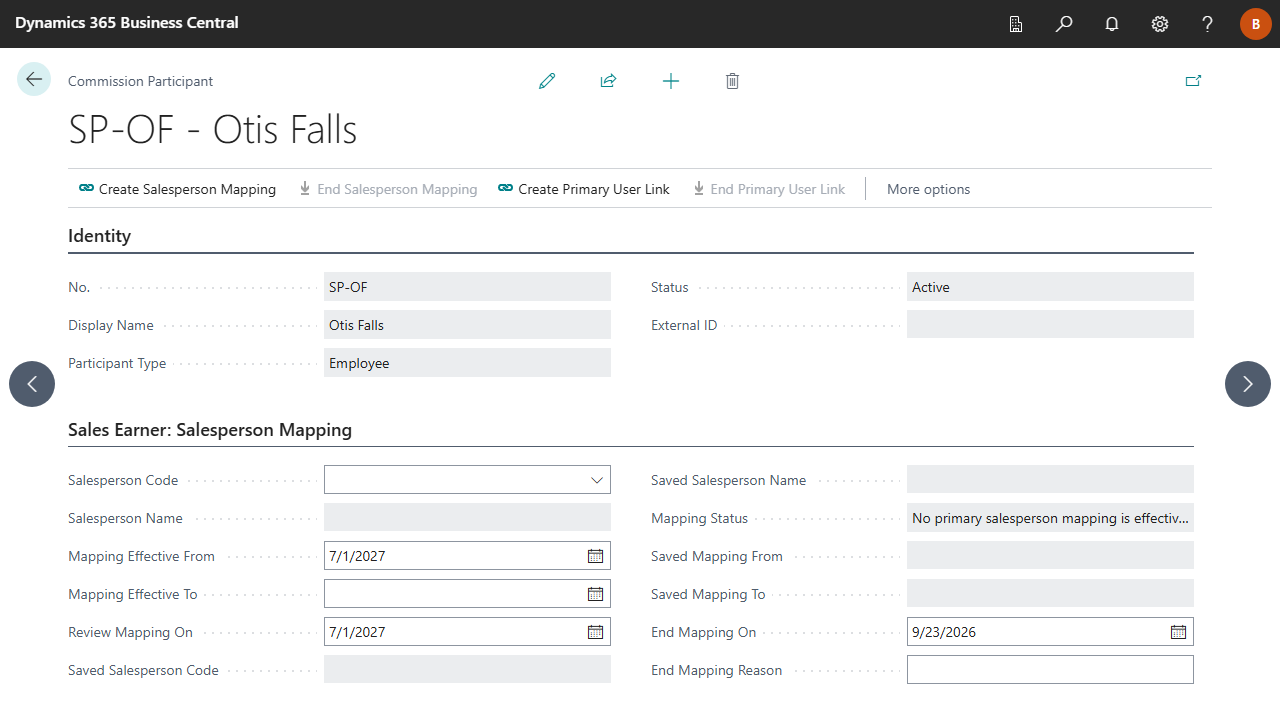Open End Mapping On calendar picker
Screen dimensions: 1280x720
pyautogui.click(x=1178, y=632)
